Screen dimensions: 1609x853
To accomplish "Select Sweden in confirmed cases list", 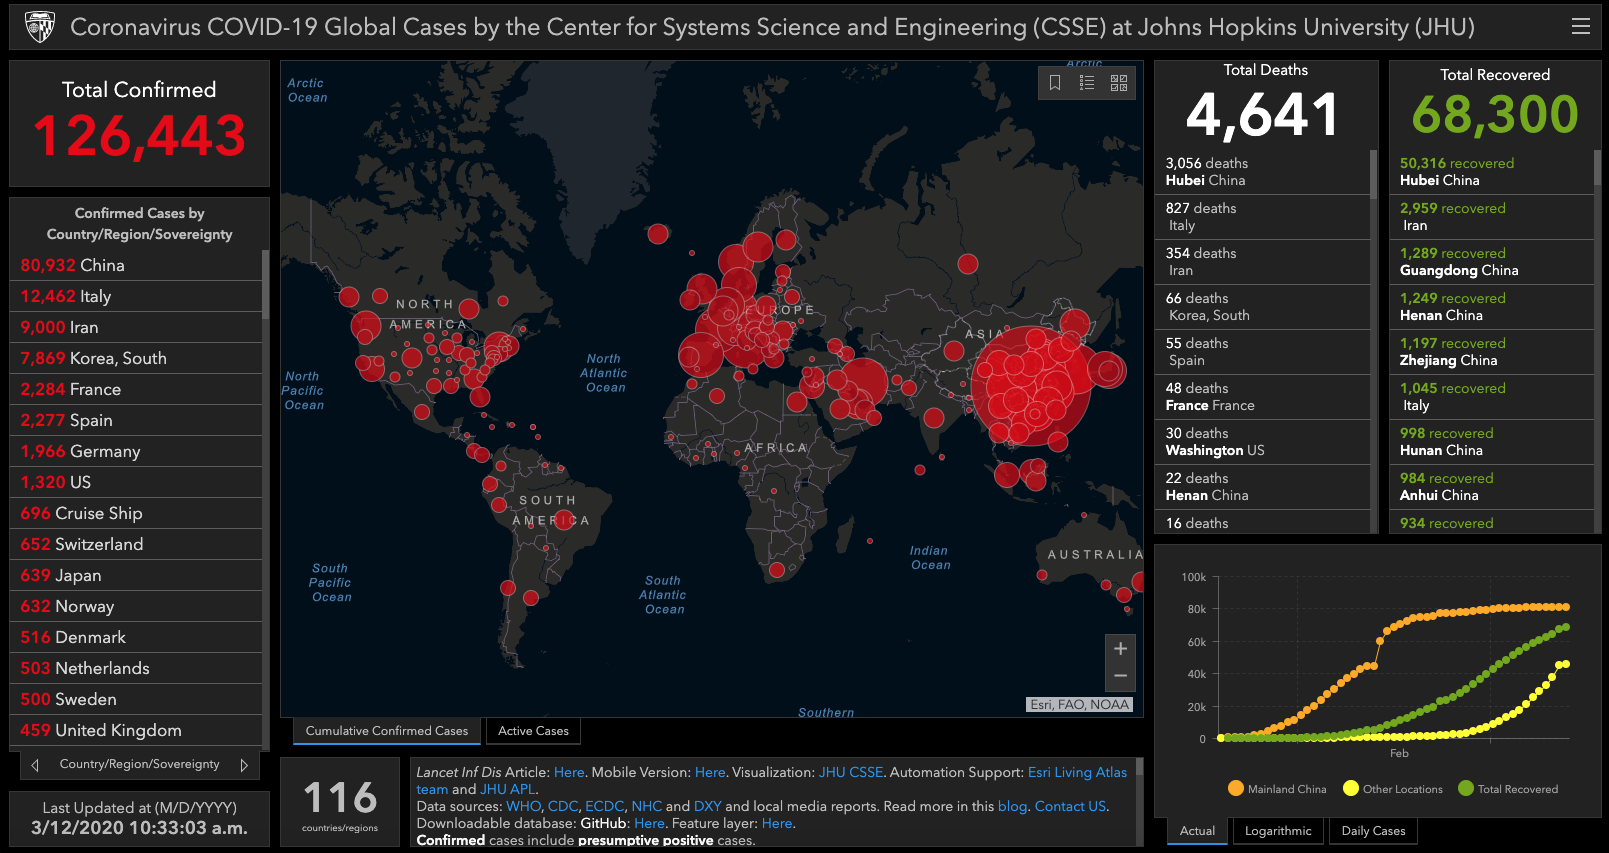I will [x=136, y=699].
